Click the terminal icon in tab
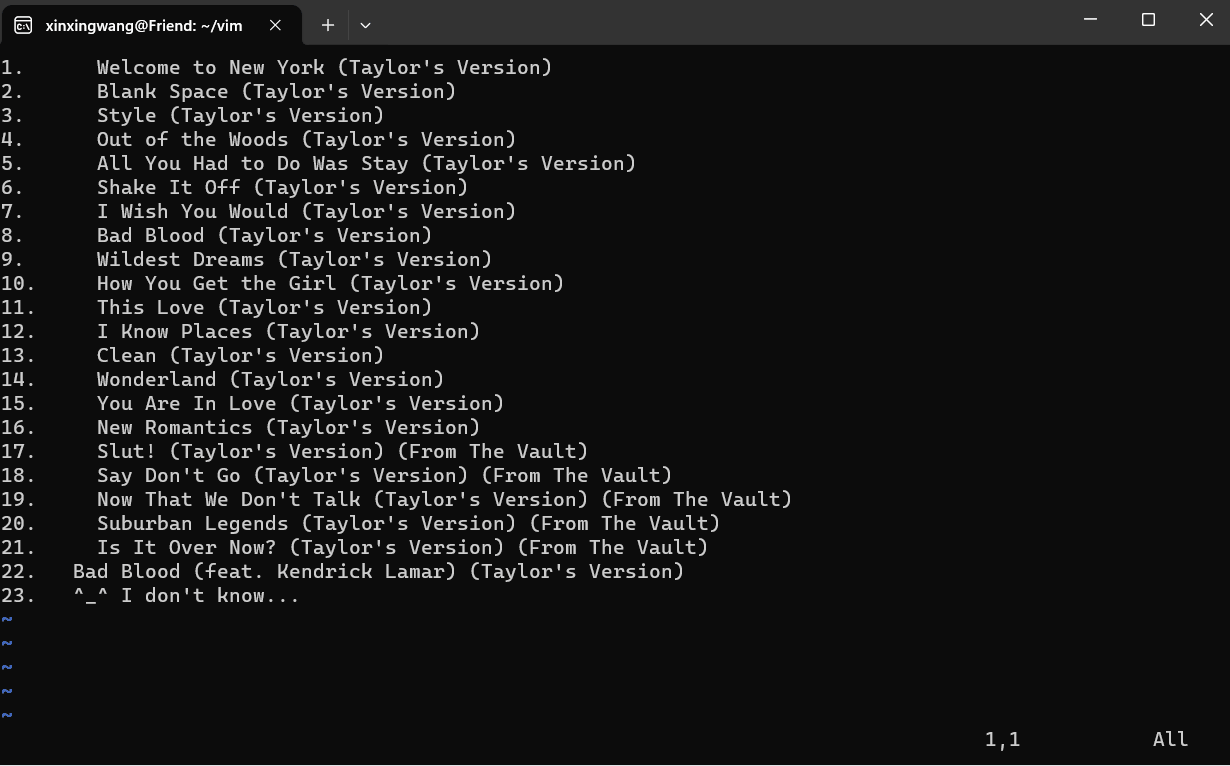The image size is (1230, 766). tap(23, 25)
